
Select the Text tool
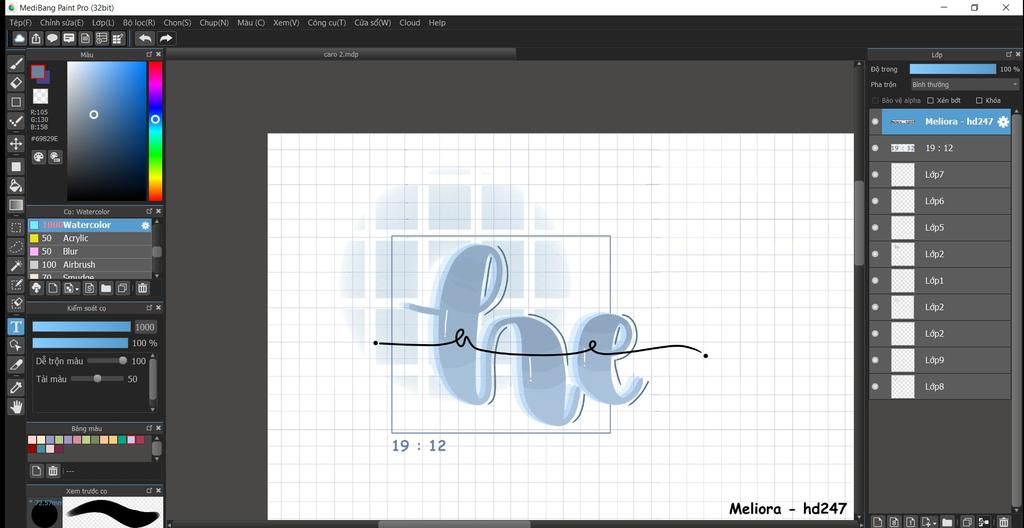tap(16, 326)
